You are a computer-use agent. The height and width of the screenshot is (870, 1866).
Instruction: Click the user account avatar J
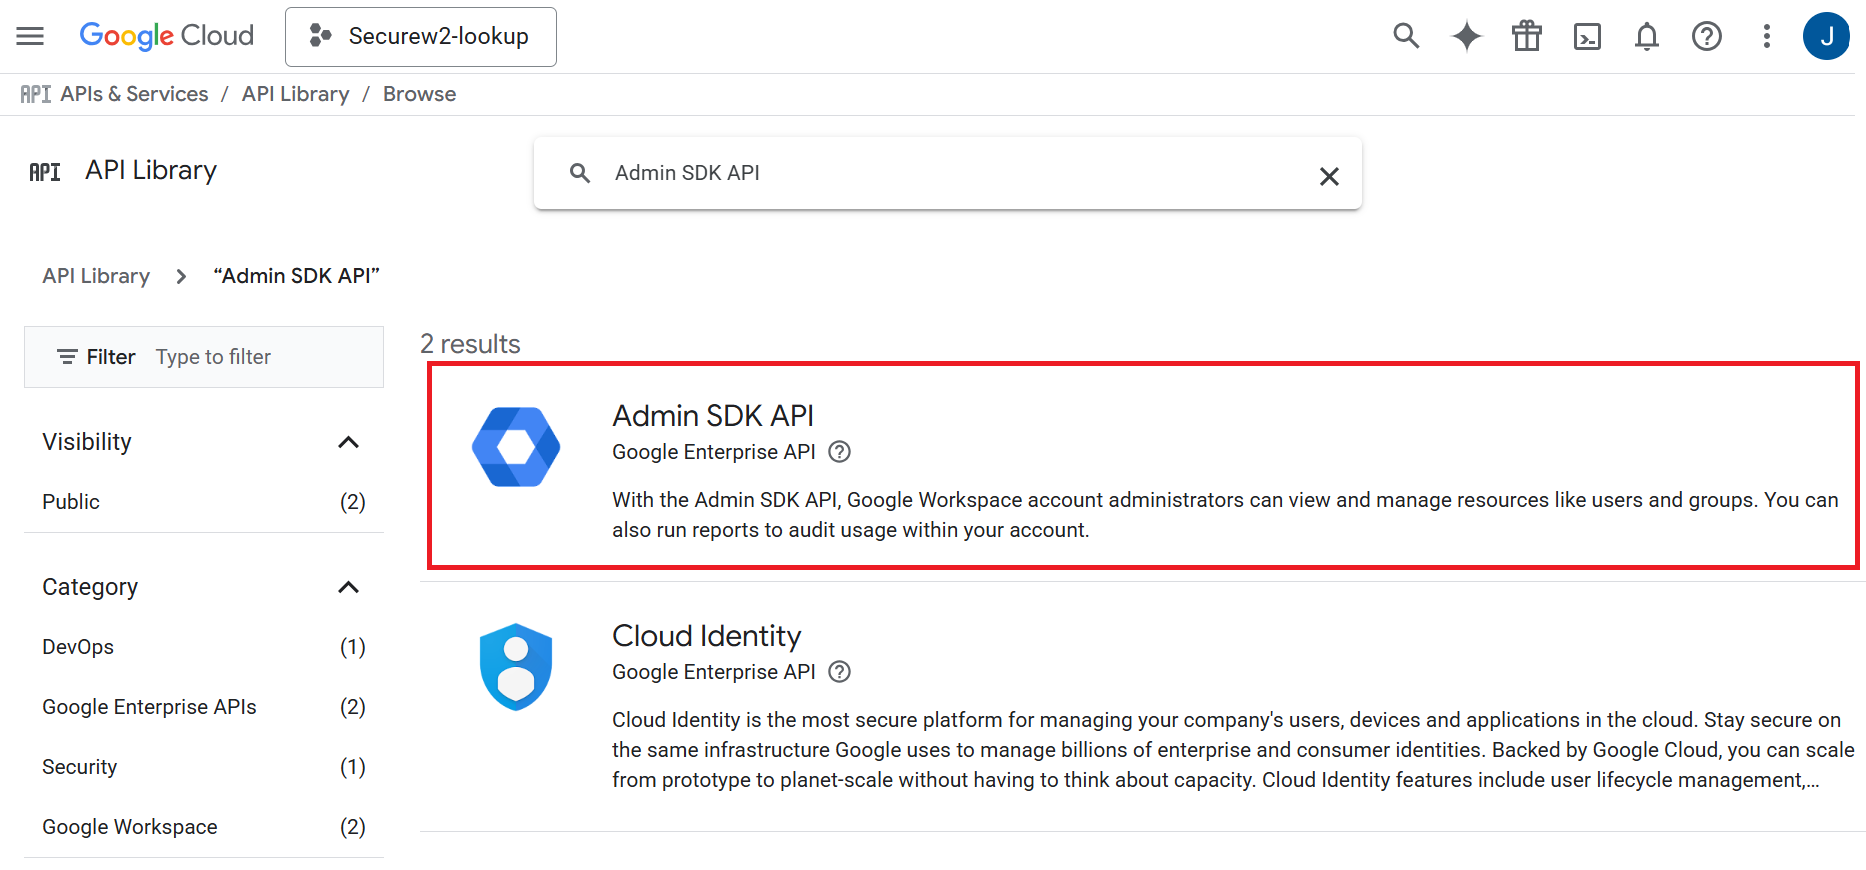coord(1825,37)
